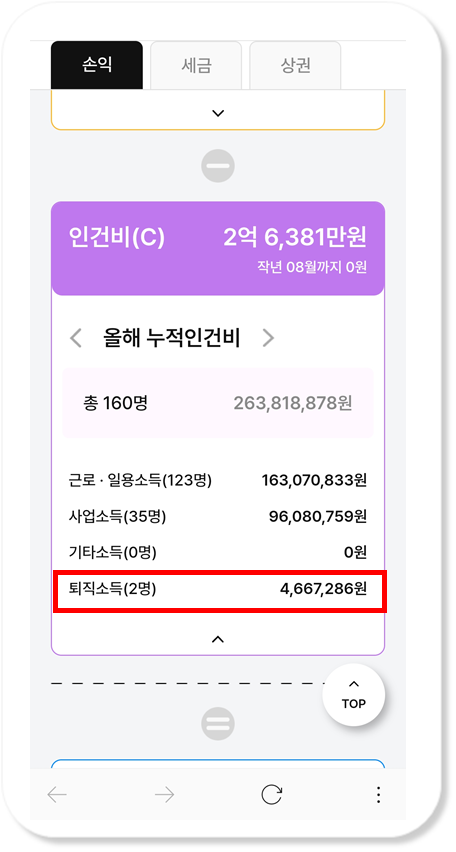Switch to the 손익 tab
This screenshot has width=456, height=852.
click(x=97, y=65)
